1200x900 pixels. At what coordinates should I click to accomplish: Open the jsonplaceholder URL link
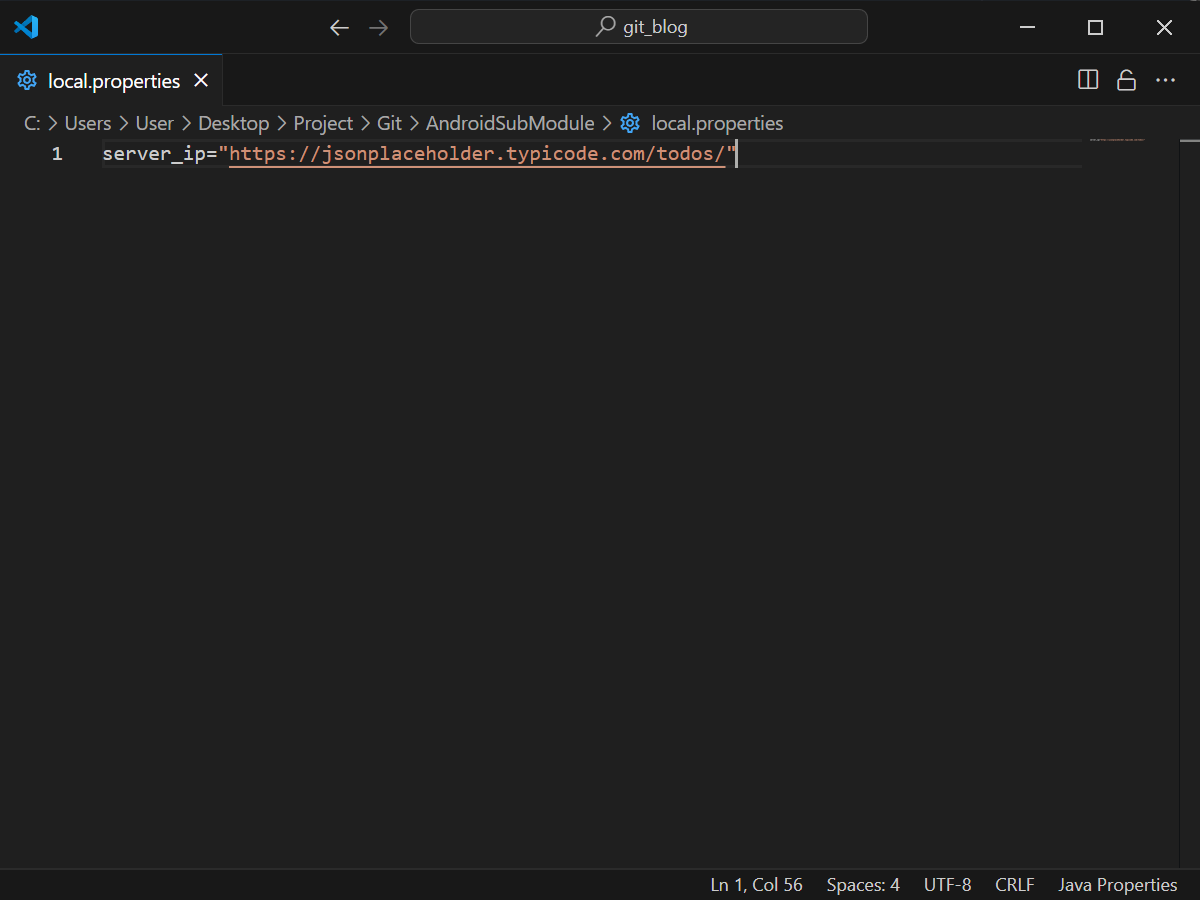click(477, 154)
